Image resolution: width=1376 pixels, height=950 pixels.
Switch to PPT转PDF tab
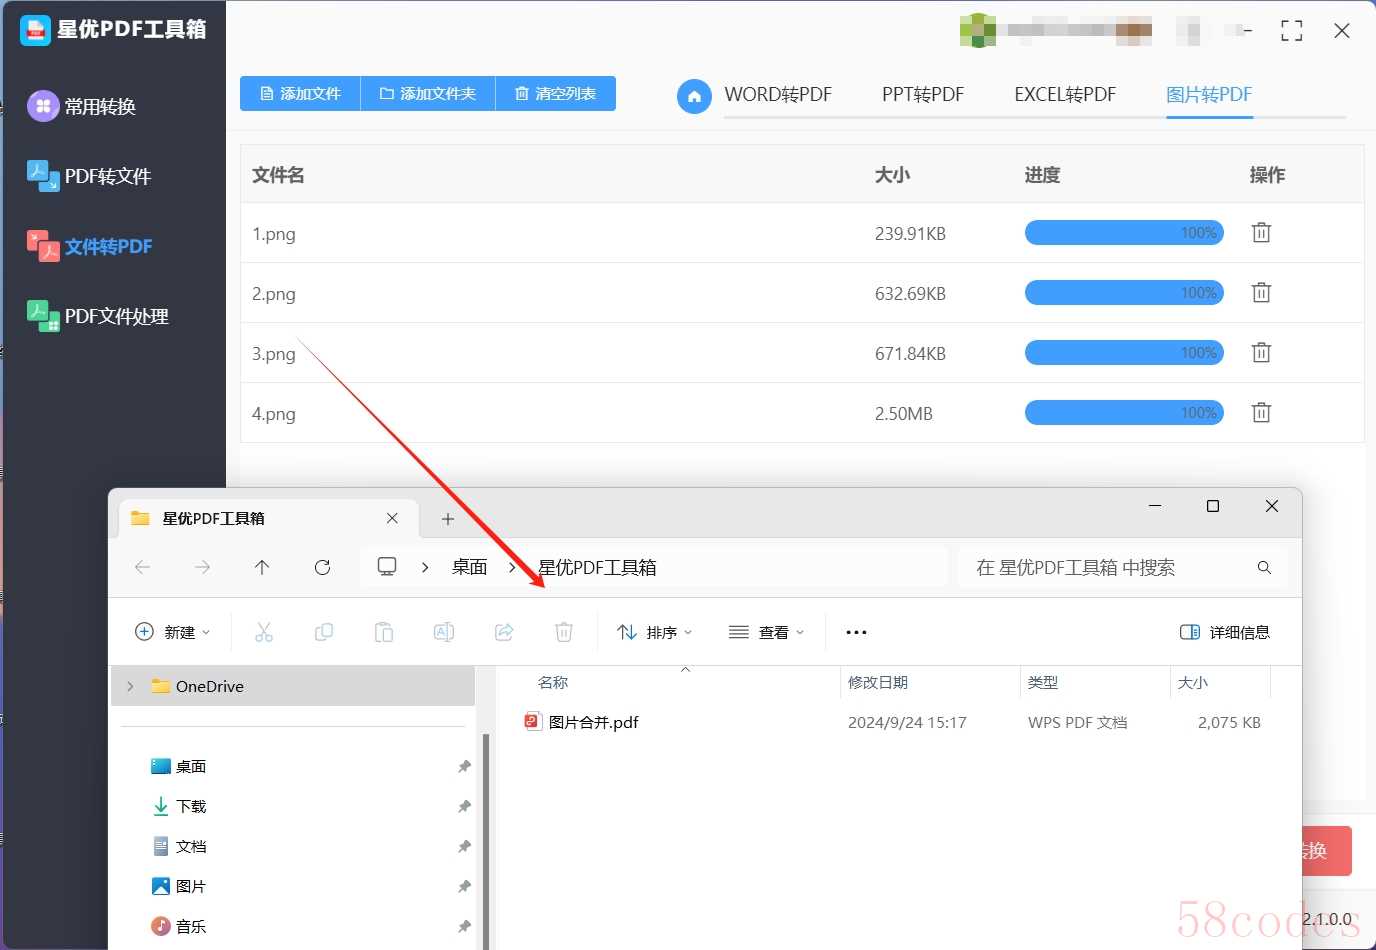pos(923,95)
